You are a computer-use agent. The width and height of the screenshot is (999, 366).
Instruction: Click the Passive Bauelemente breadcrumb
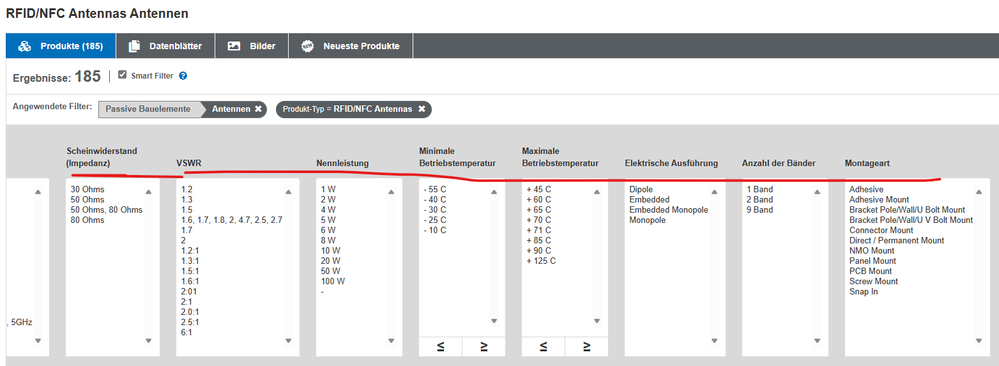[x=148, y=109]
